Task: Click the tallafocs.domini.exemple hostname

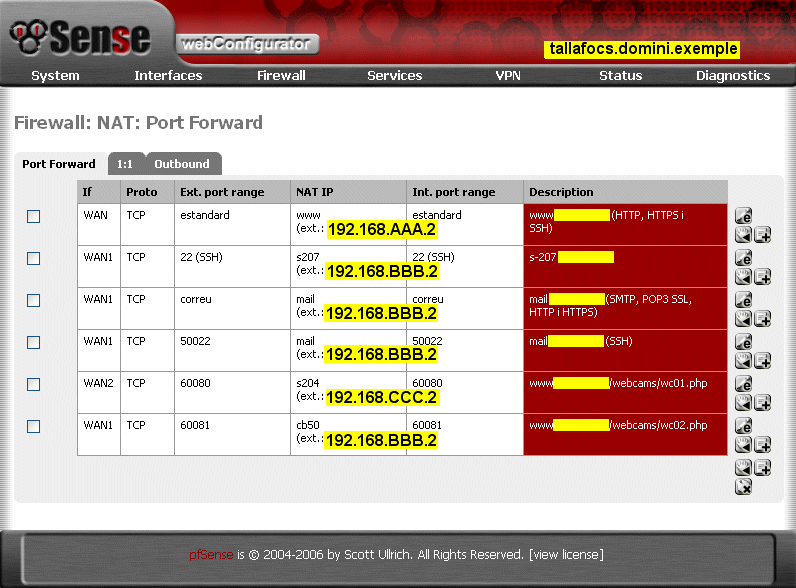Action: [642, 49]
